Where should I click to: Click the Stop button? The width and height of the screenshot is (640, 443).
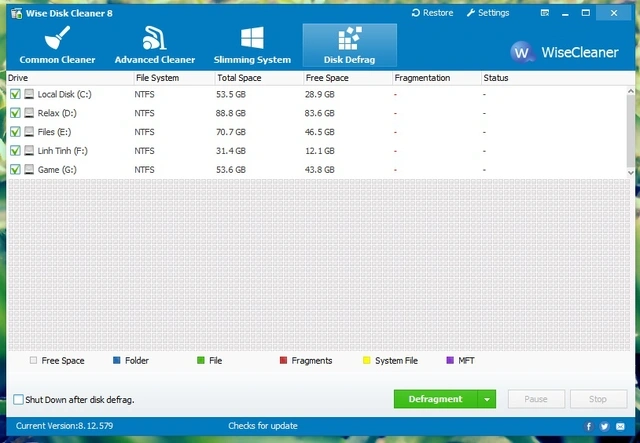(598, 399)
